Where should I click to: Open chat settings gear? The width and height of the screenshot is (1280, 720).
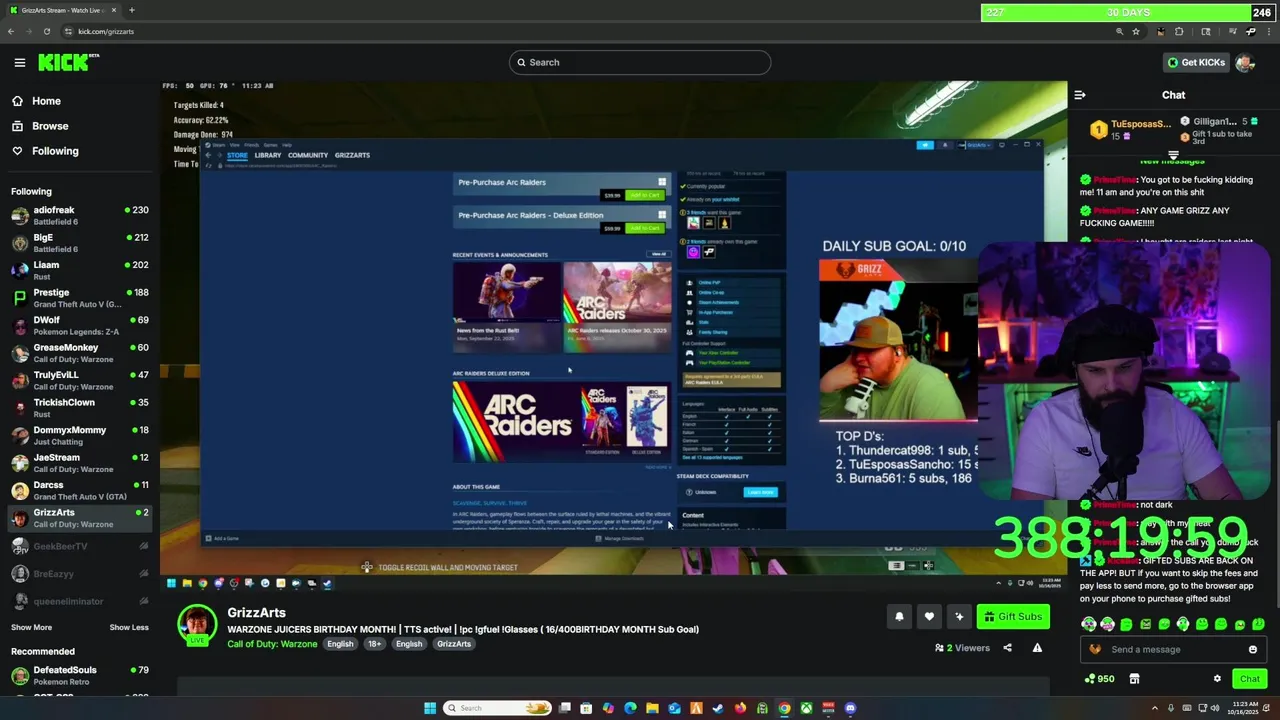click(1217, 679)
